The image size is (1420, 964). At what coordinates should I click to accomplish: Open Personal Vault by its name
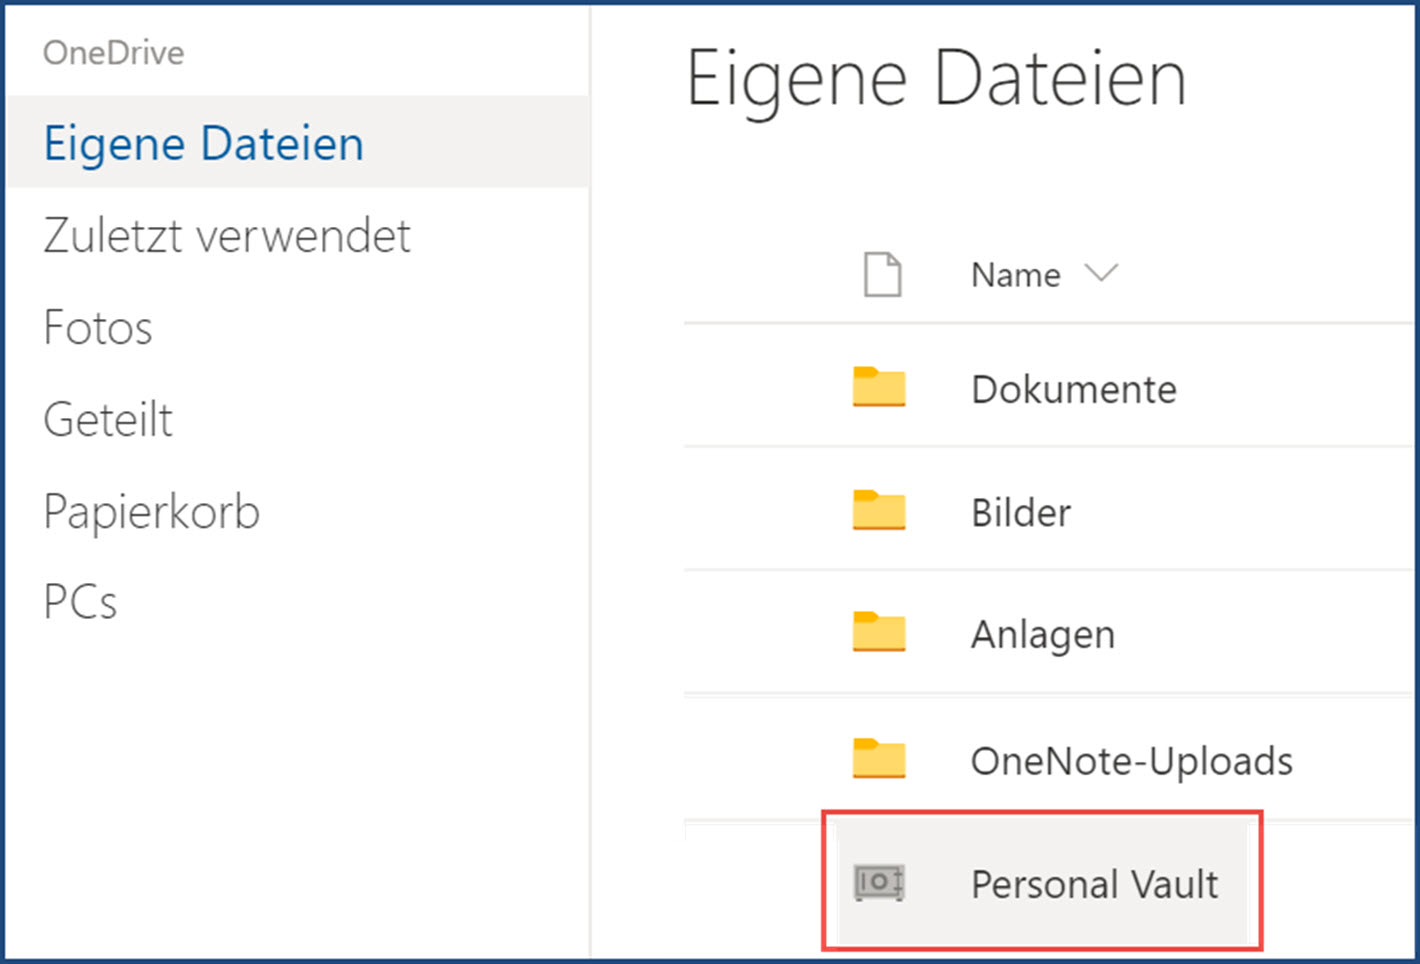pyautogui.click(x=1095, y=884)
